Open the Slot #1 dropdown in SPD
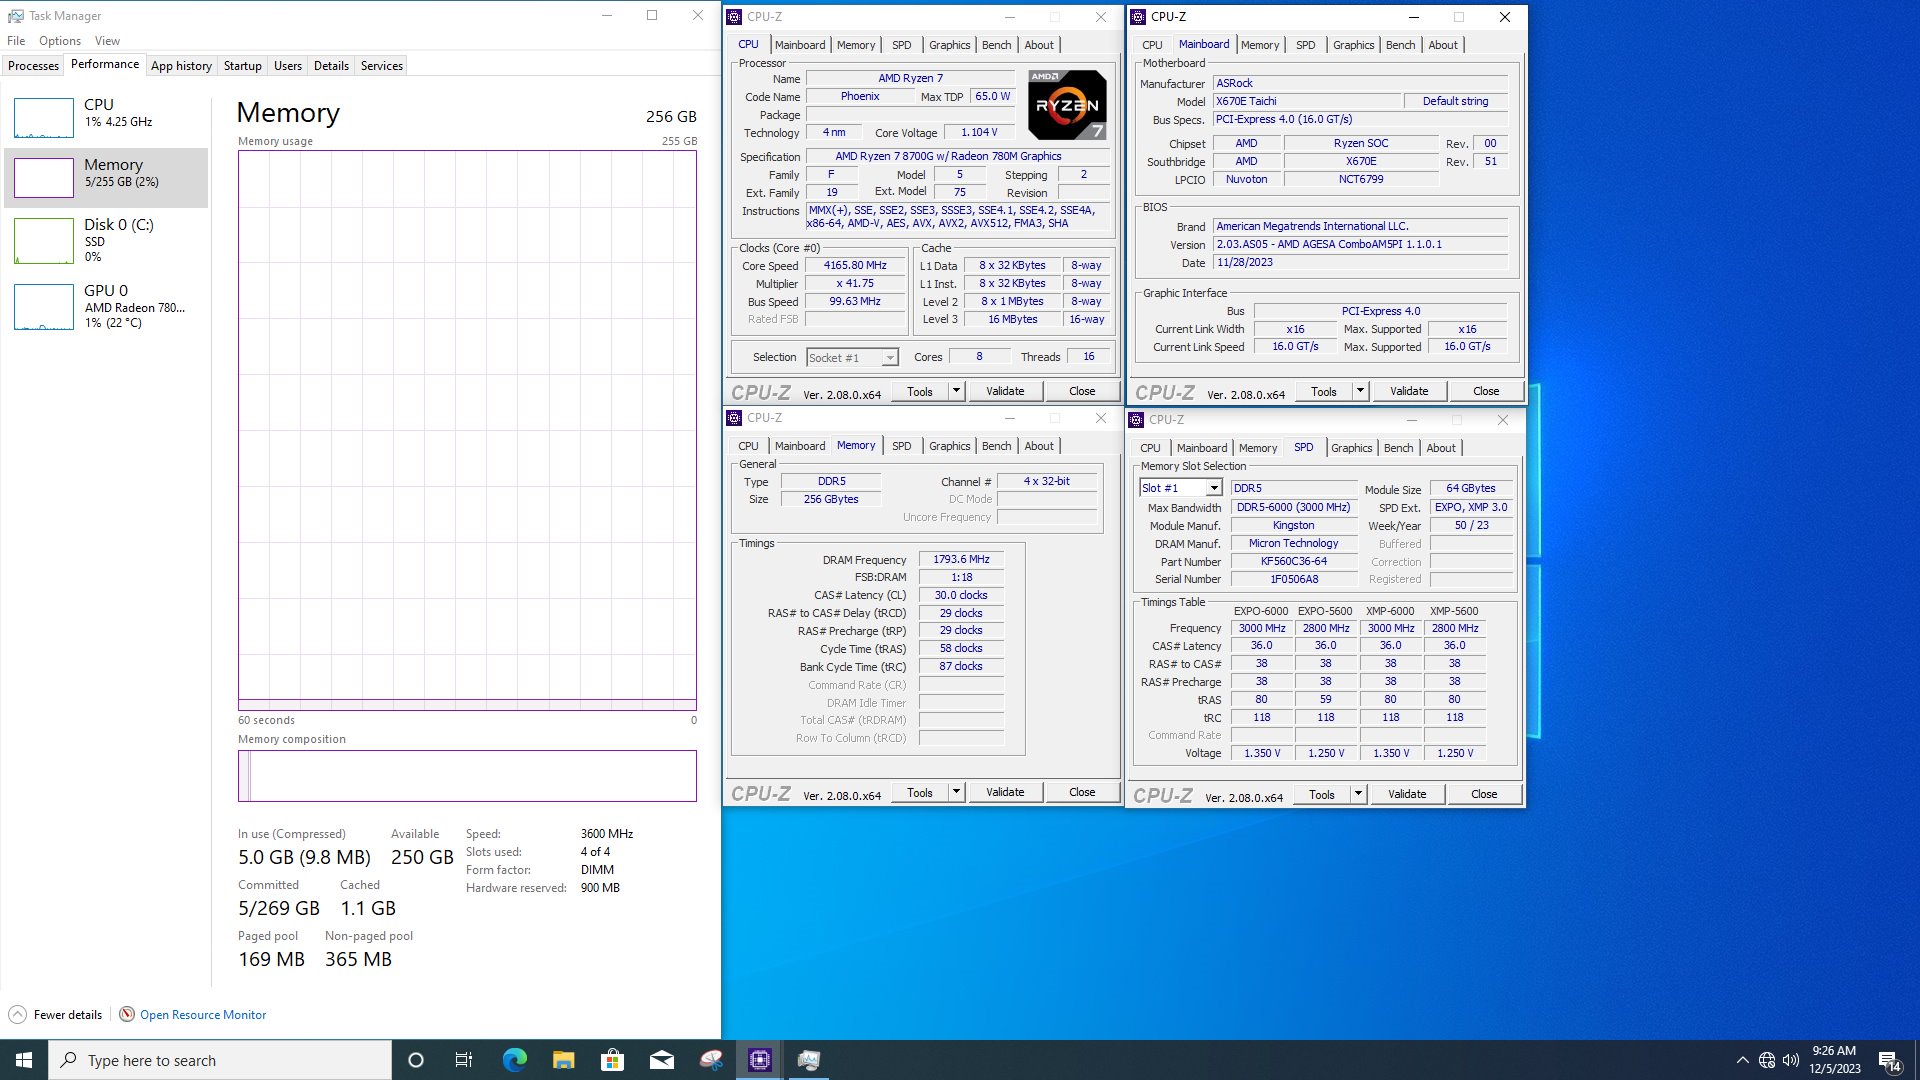1920x1080 pixels. click(1213, 488)
